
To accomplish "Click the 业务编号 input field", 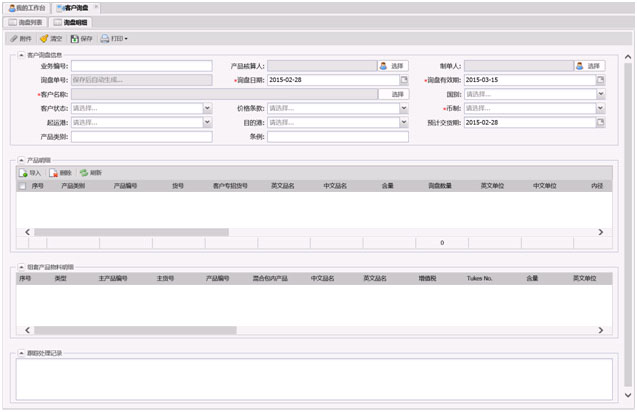I will (141, 66).
